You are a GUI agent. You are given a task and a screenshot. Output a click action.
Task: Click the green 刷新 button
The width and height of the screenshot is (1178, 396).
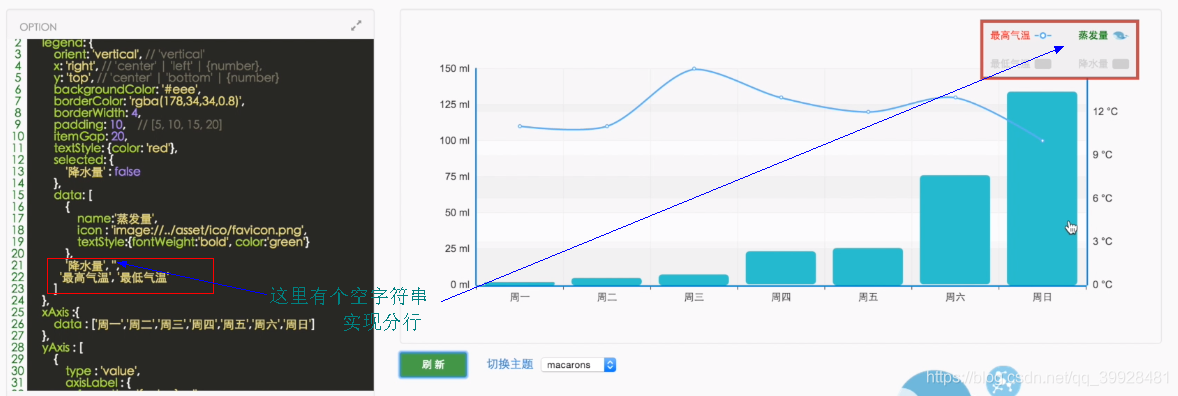click(x=433, y=364)
